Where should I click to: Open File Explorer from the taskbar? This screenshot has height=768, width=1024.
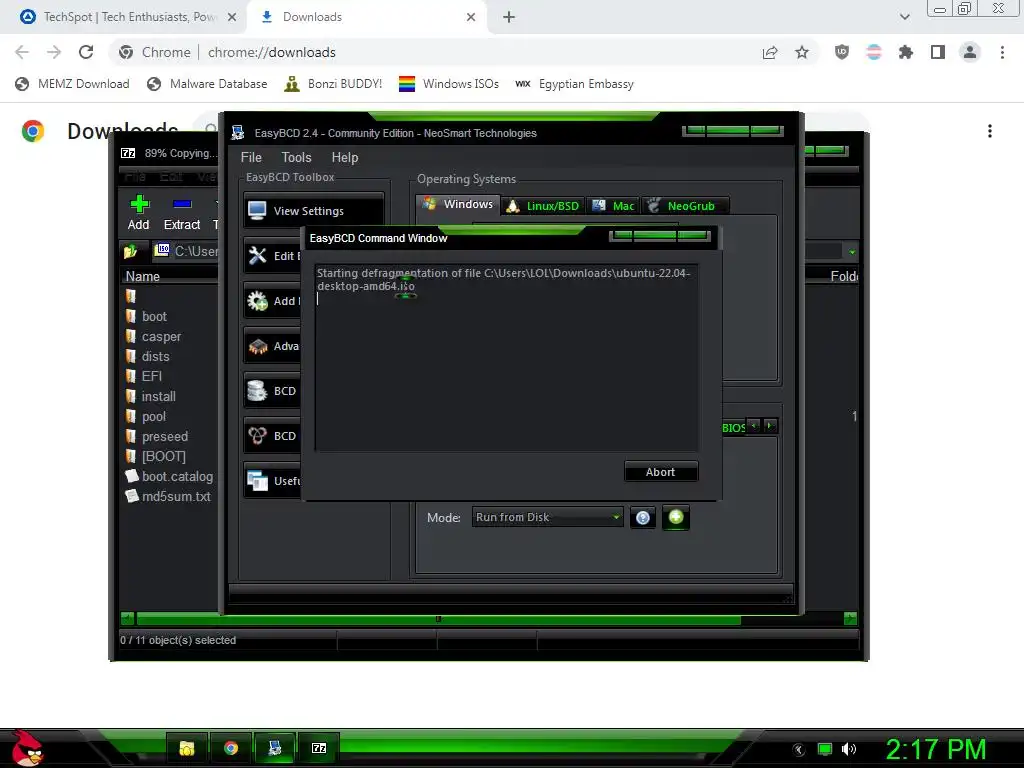pyautogui.click(x=187, y=748)
